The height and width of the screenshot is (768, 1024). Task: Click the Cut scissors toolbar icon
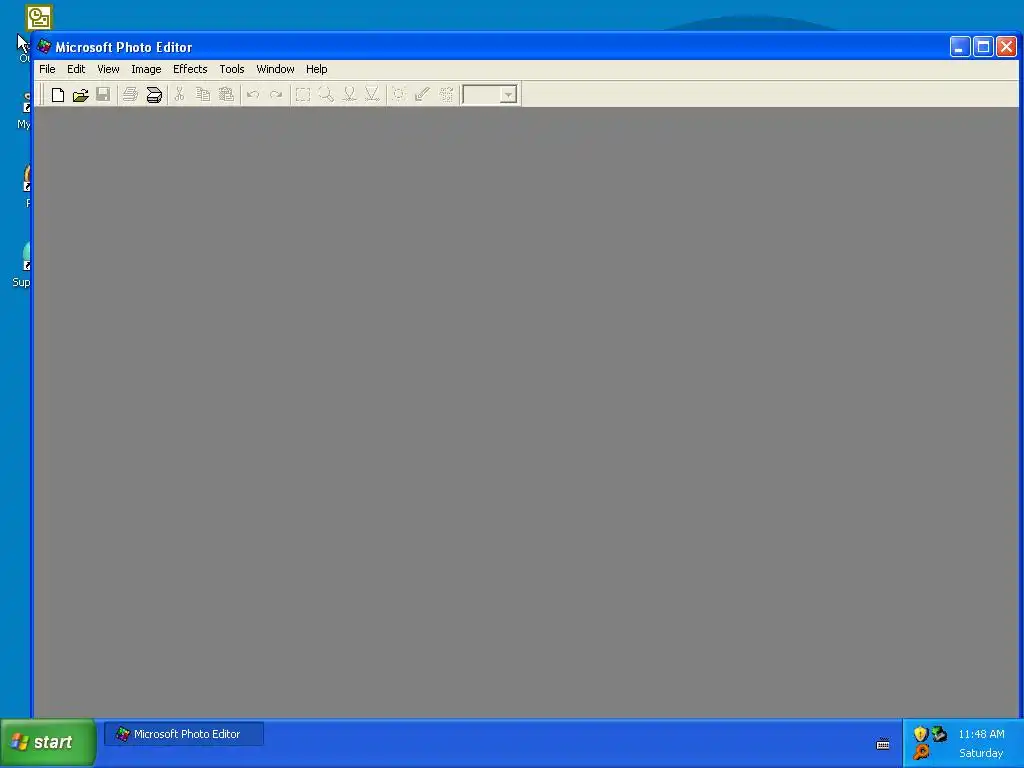(x=179, y=95)
